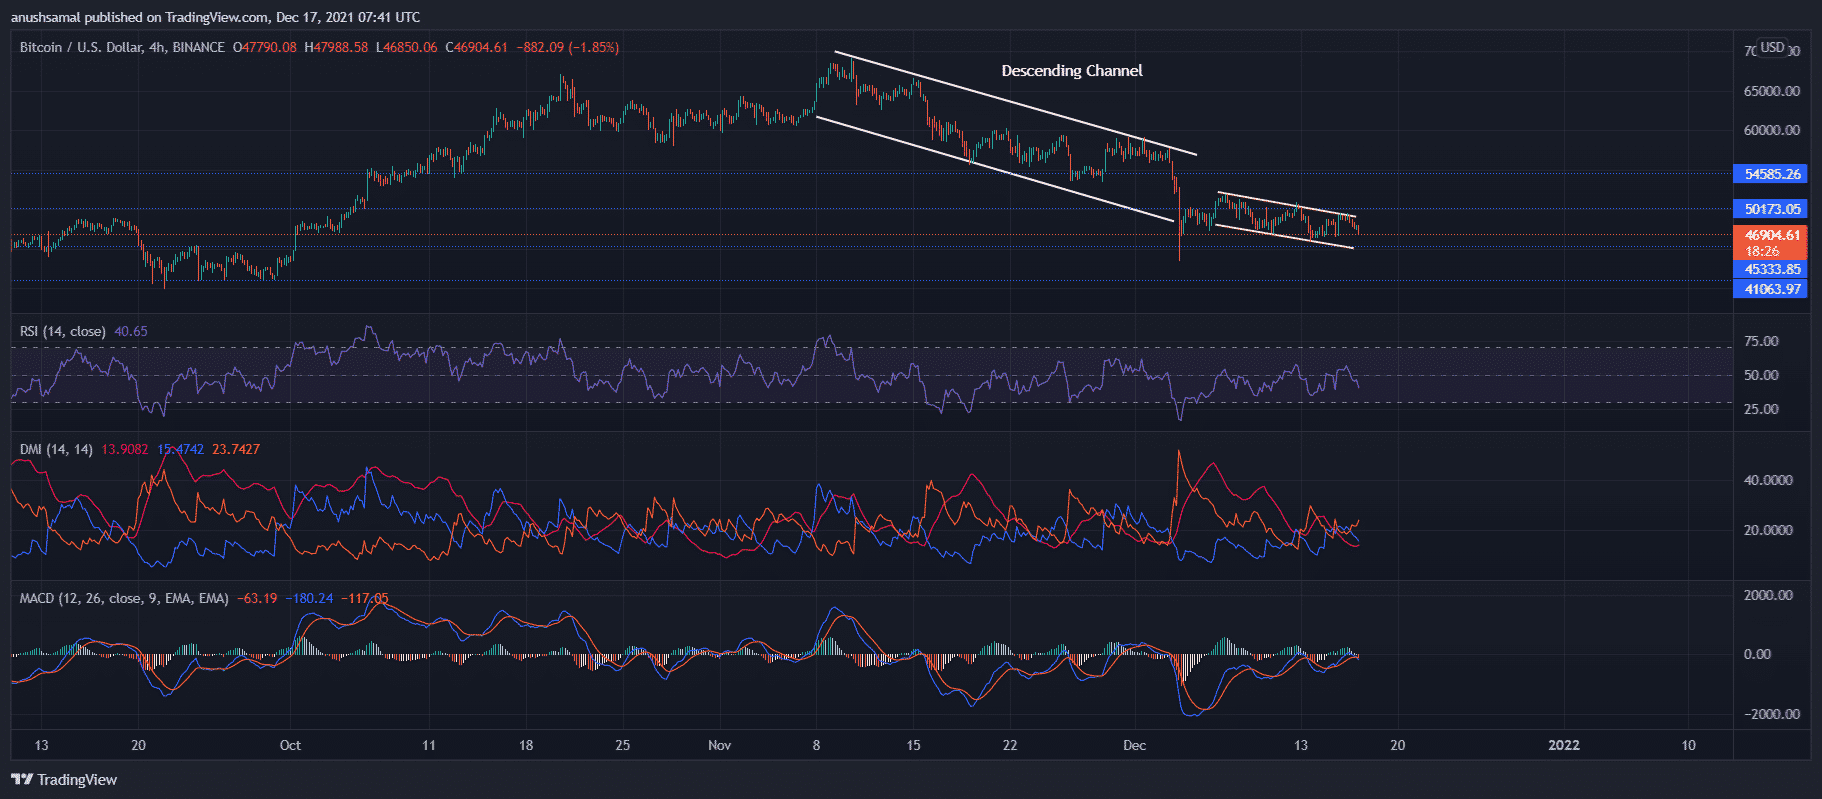Click the 50173.05 blue price label
The height and width of the screenshot is (799, 1822).
[x=1771, y=209]
